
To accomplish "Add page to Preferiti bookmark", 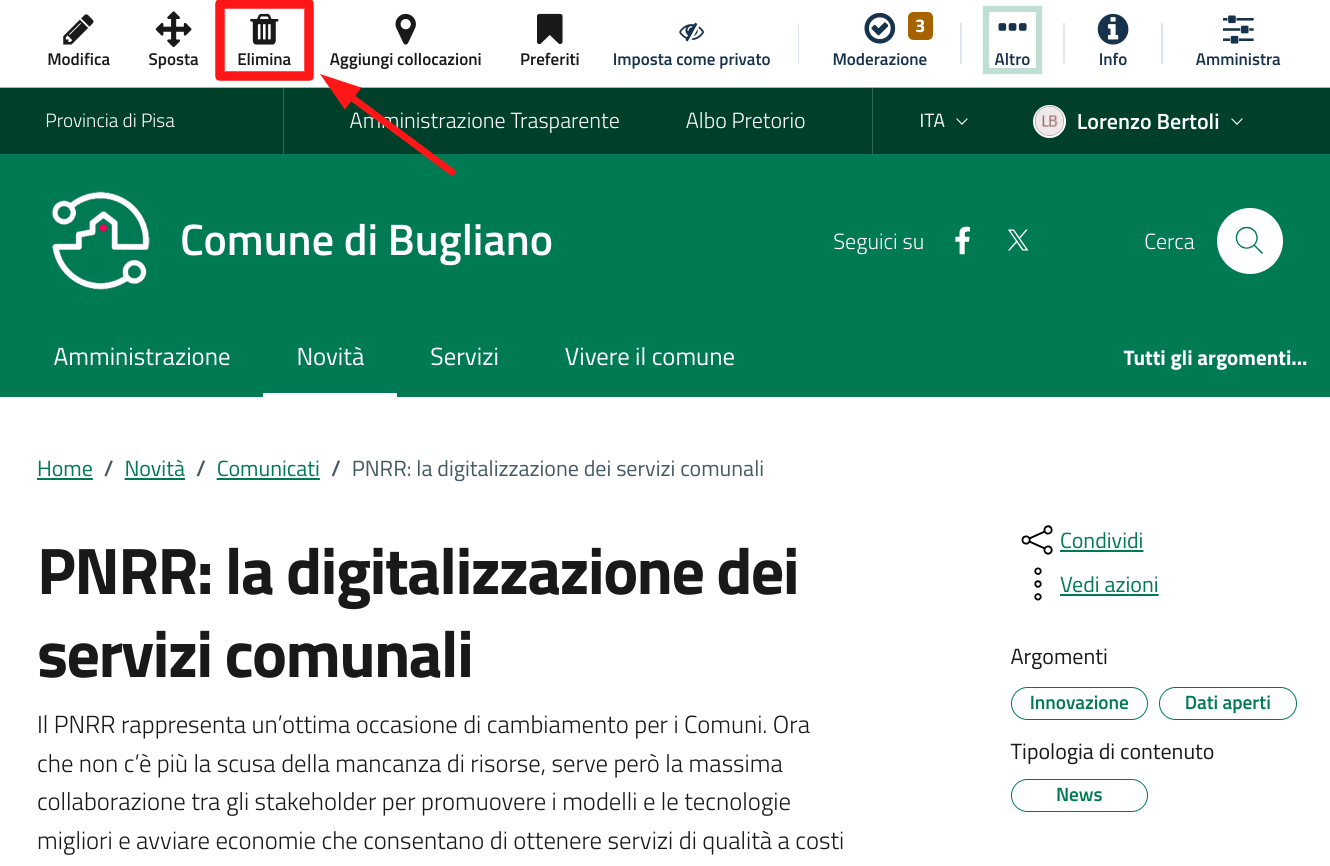I will (x=549, y=31).
